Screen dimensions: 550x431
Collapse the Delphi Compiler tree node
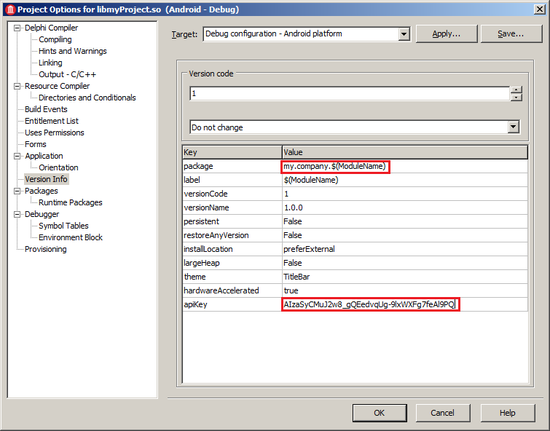click(x=16, y=28)
